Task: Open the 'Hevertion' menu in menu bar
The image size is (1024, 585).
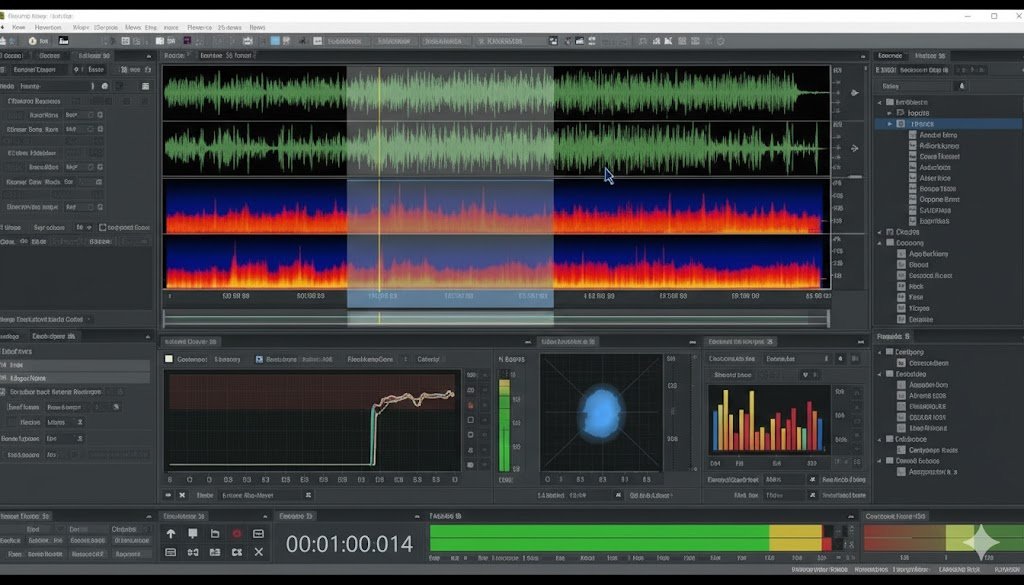Action: click(48, 28)
